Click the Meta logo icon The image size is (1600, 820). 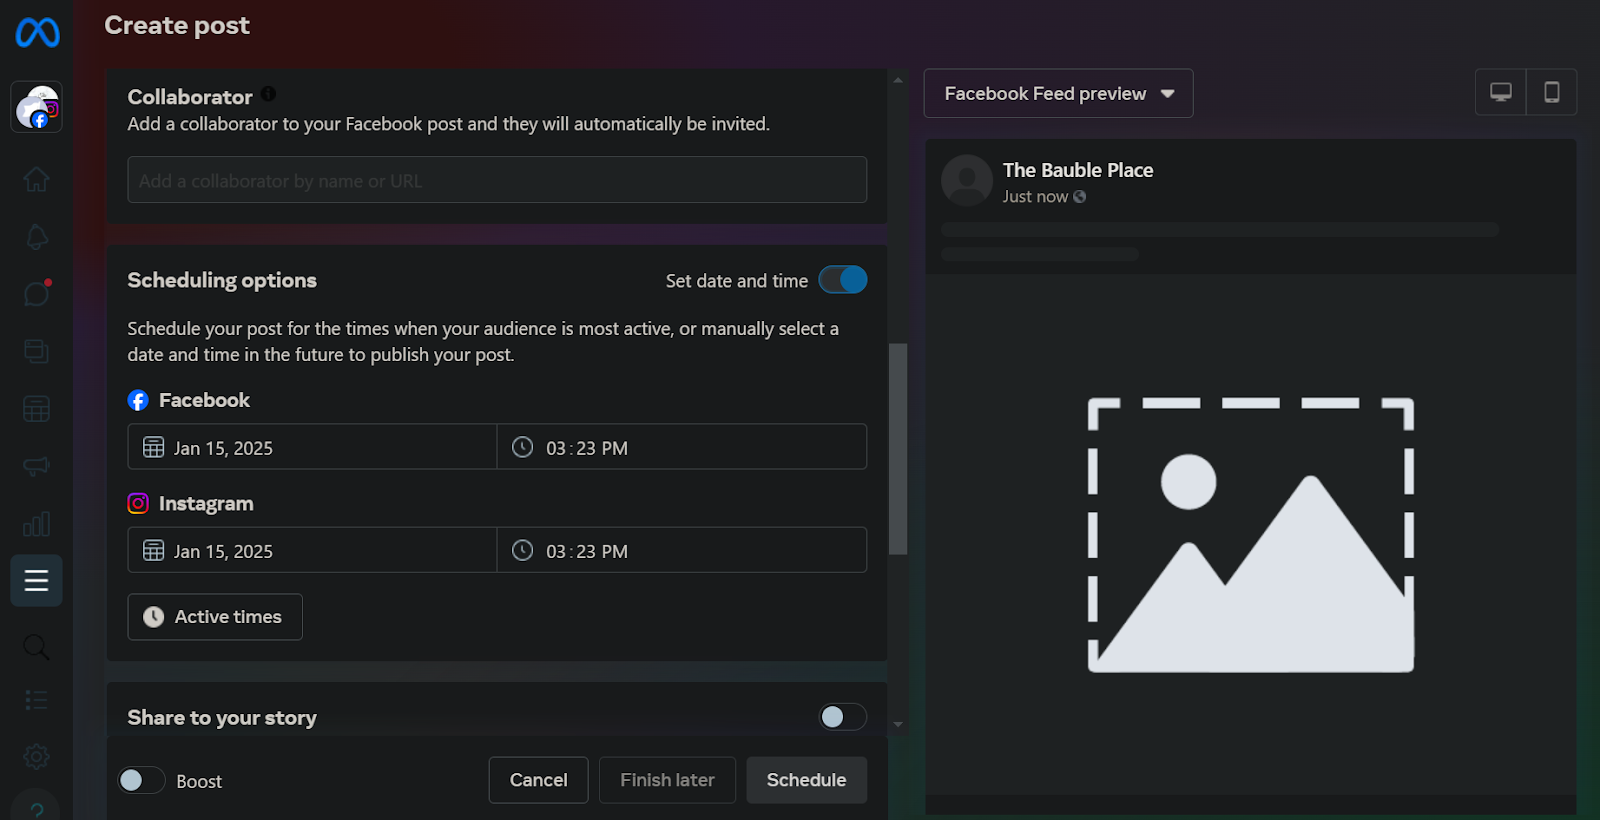click(x=37, y=33)
